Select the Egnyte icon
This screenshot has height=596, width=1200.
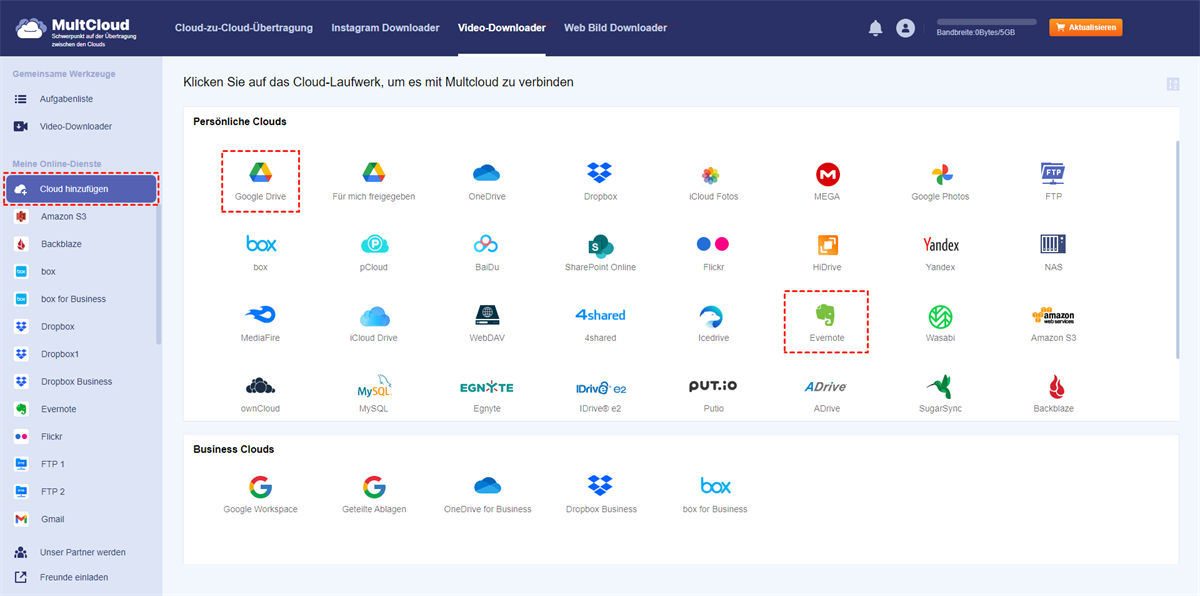tap(487, 387)
